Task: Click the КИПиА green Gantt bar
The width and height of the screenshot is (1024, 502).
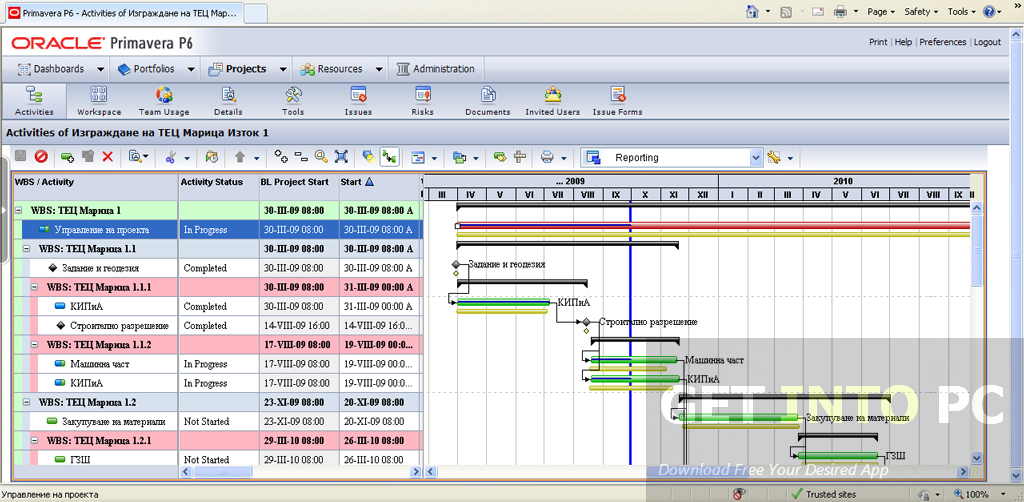Action: [503, 302]
